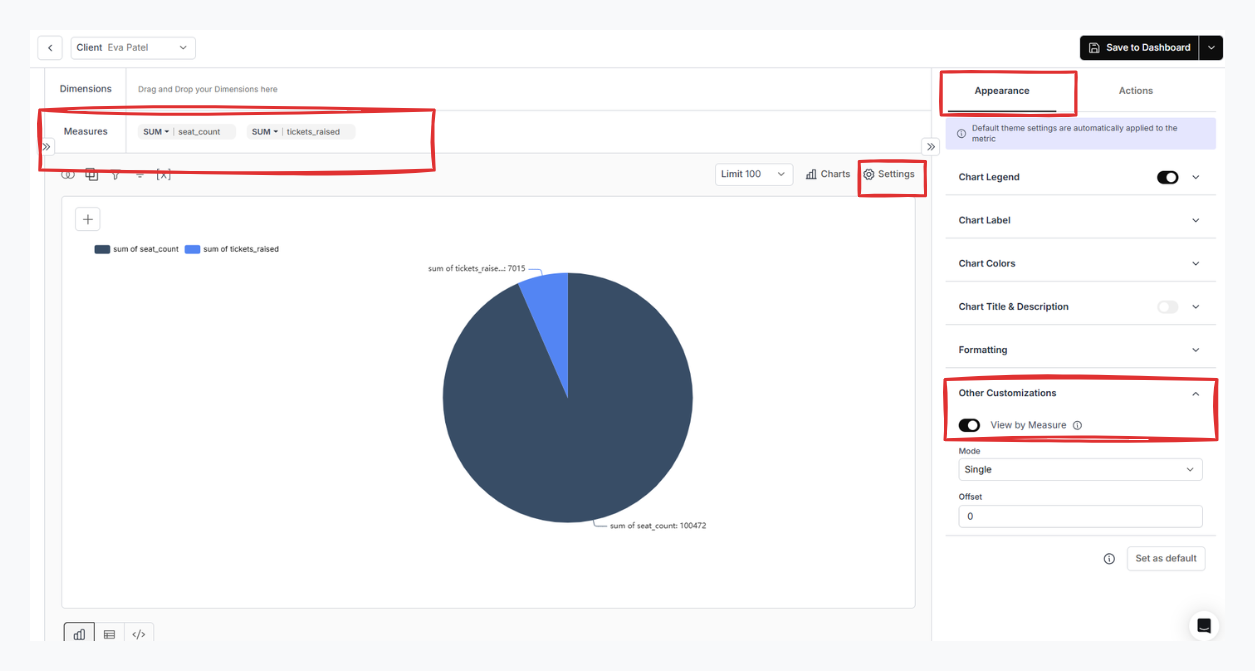The height and width of the screenshot is (671, 1255).
Task: Collapse the right settings panel double-chevron
Action: [930, 147]
